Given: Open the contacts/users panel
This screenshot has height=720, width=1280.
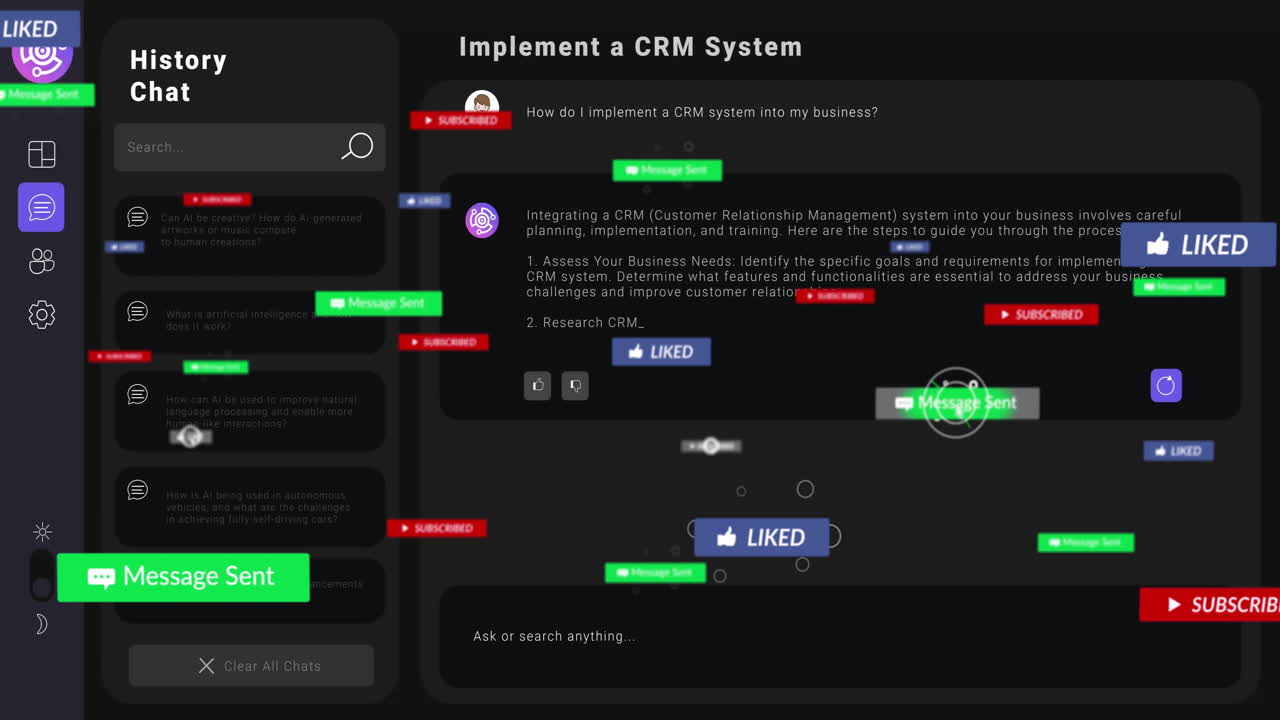Looking at the screenshot, I should (41, 261).
